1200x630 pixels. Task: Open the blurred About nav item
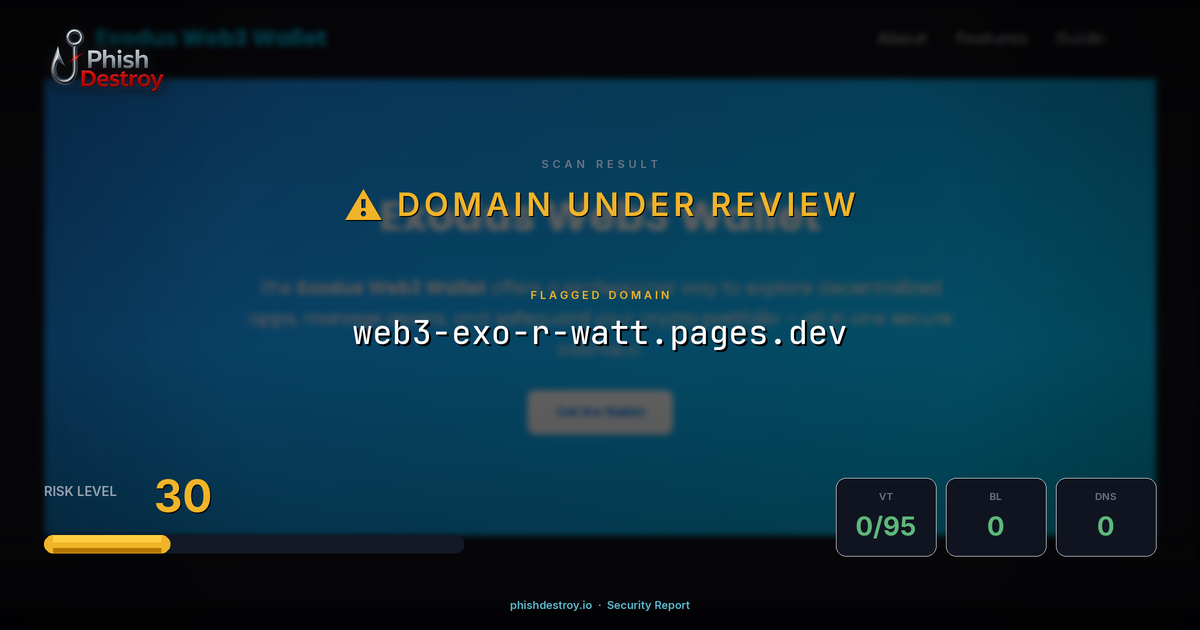[902, 39]
